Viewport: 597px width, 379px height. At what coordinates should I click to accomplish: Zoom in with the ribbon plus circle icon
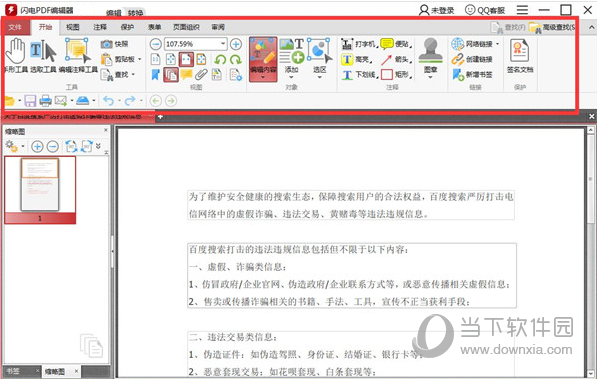236,44
